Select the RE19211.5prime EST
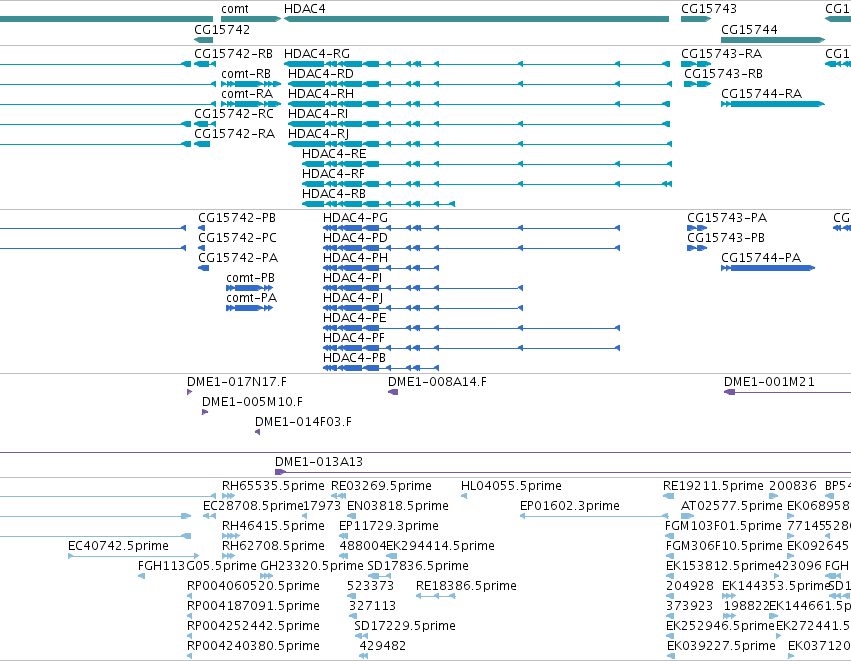The width and height of the screenshot is (851, 661). point(669,496)
